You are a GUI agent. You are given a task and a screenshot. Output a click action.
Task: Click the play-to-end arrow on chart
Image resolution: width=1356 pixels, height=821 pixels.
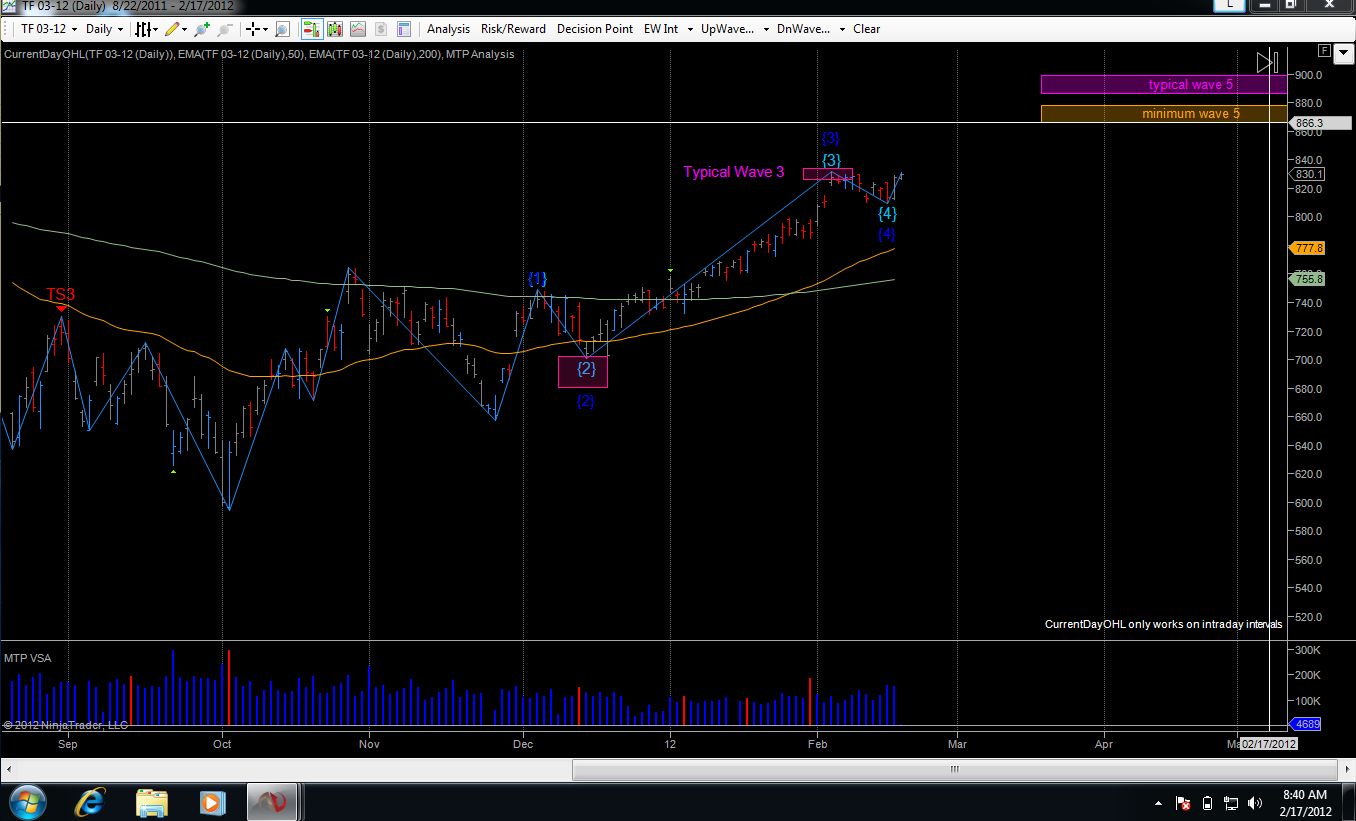(1267, 62)
